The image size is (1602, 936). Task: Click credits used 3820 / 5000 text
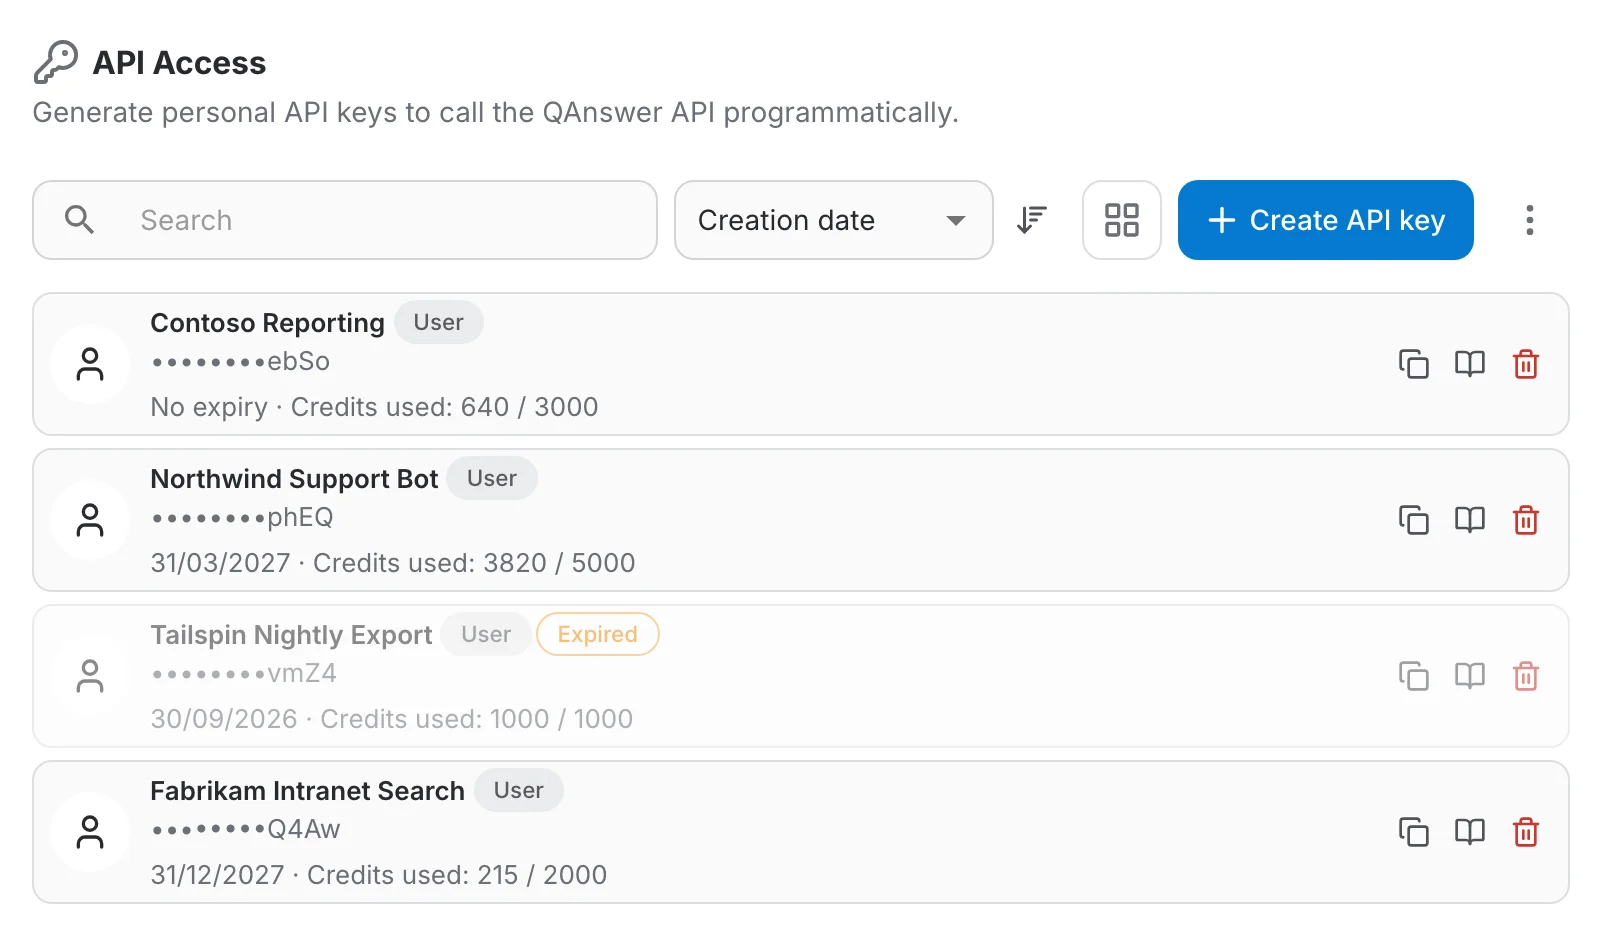474,563
